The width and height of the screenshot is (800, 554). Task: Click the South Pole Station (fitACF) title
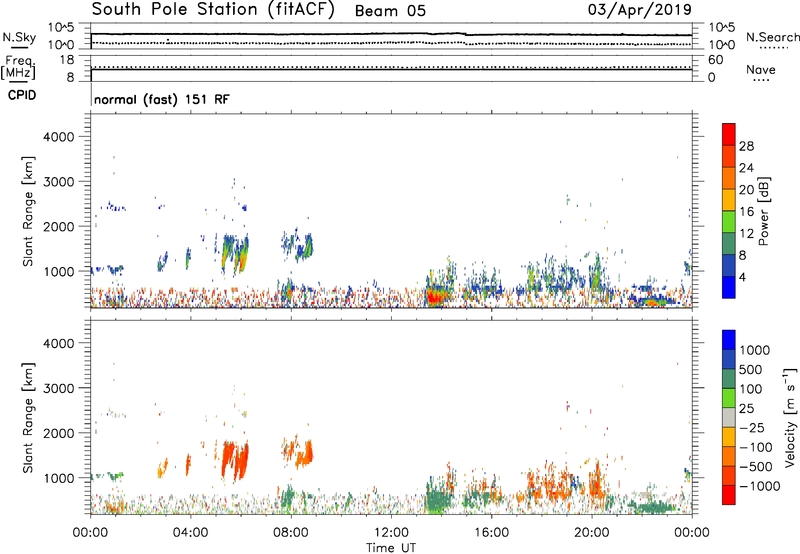[213, 9]
